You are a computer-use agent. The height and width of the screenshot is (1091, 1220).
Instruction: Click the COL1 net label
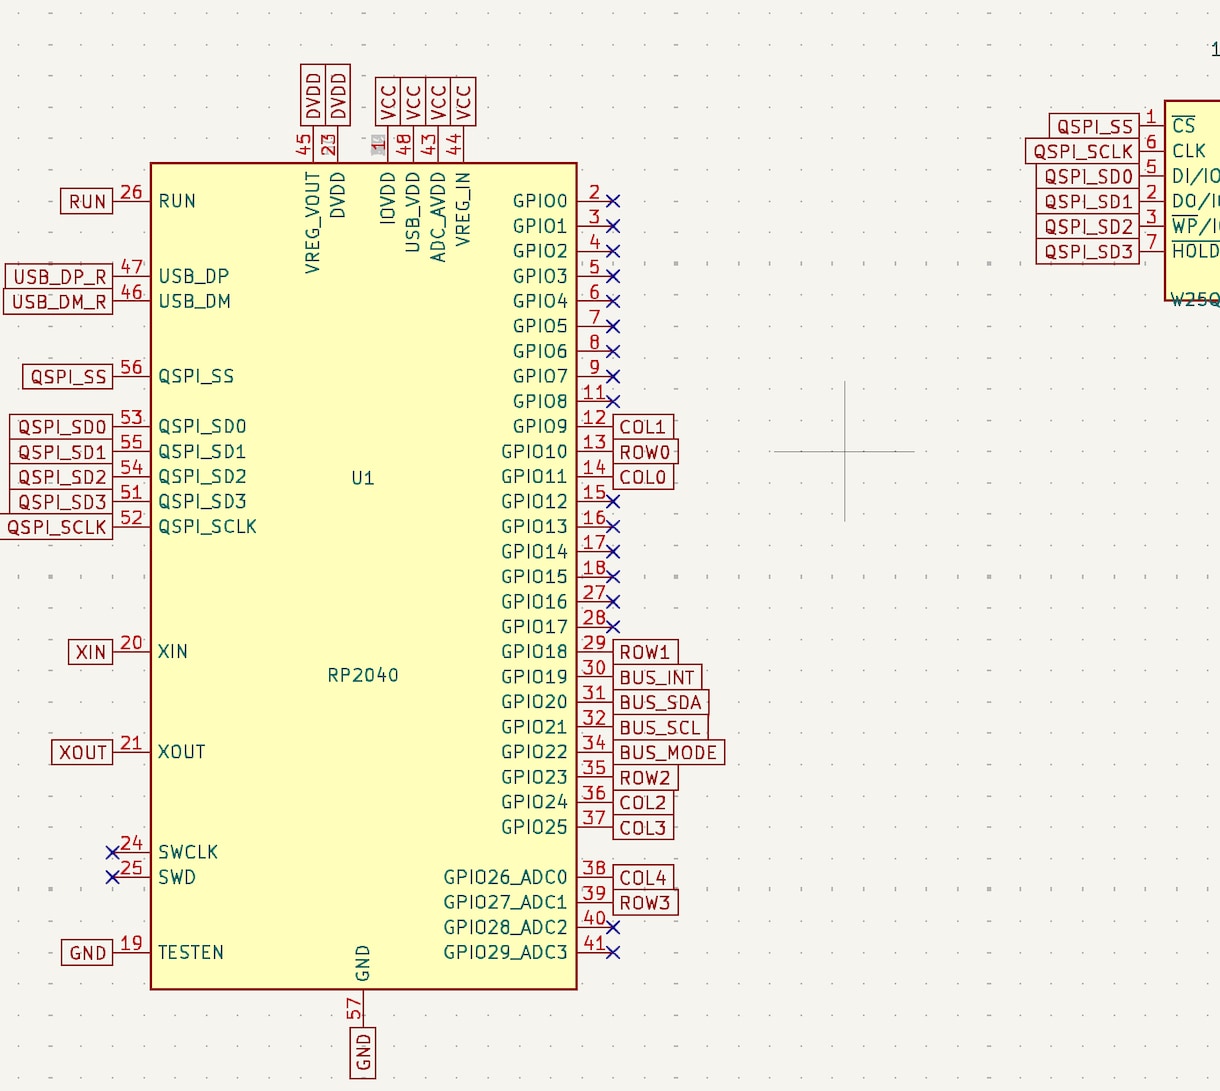[x=642, y=427]
